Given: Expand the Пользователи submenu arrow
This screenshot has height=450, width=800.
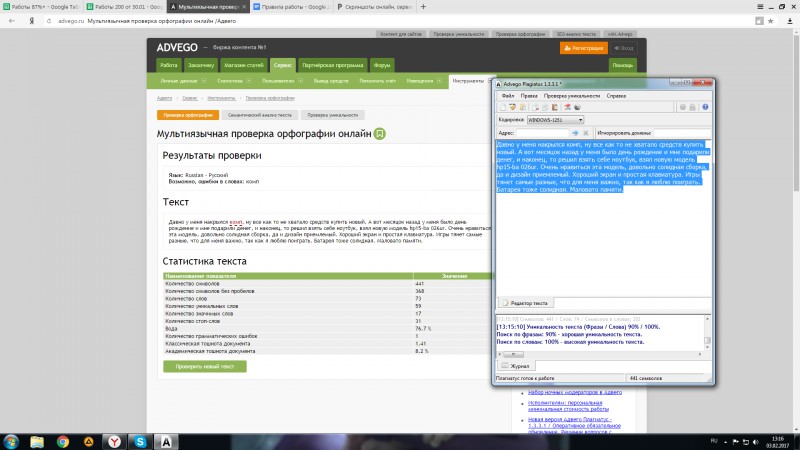Looking at the screenshot, I should click(301, 81).
